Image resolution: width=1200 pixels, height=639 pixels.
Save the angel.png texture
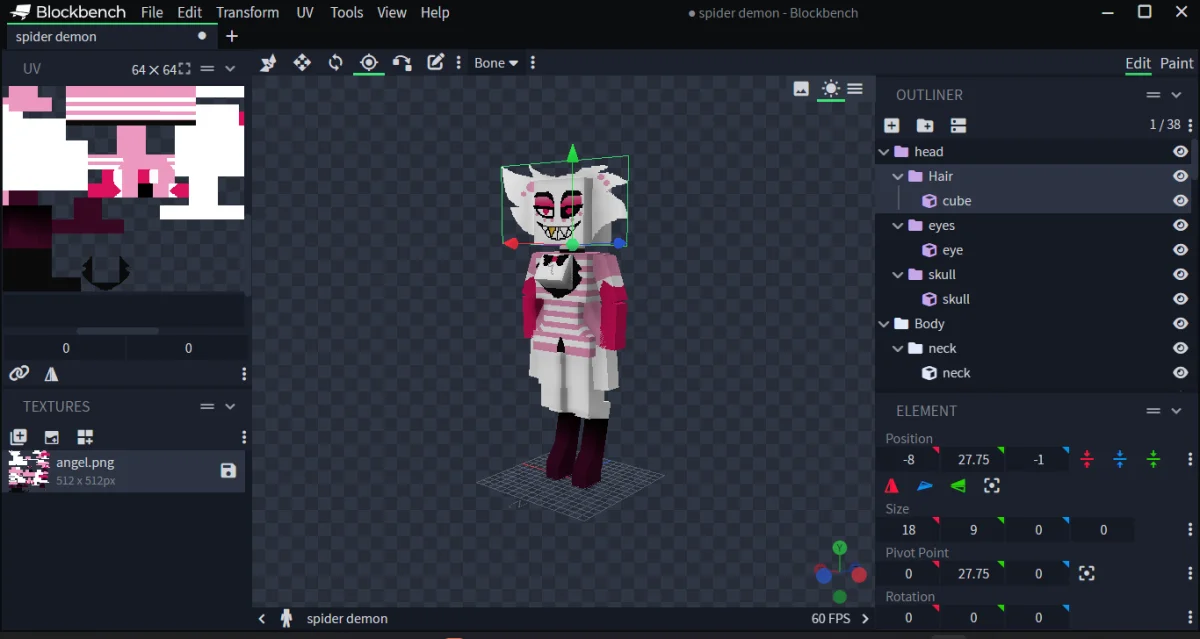click(228, 471)
